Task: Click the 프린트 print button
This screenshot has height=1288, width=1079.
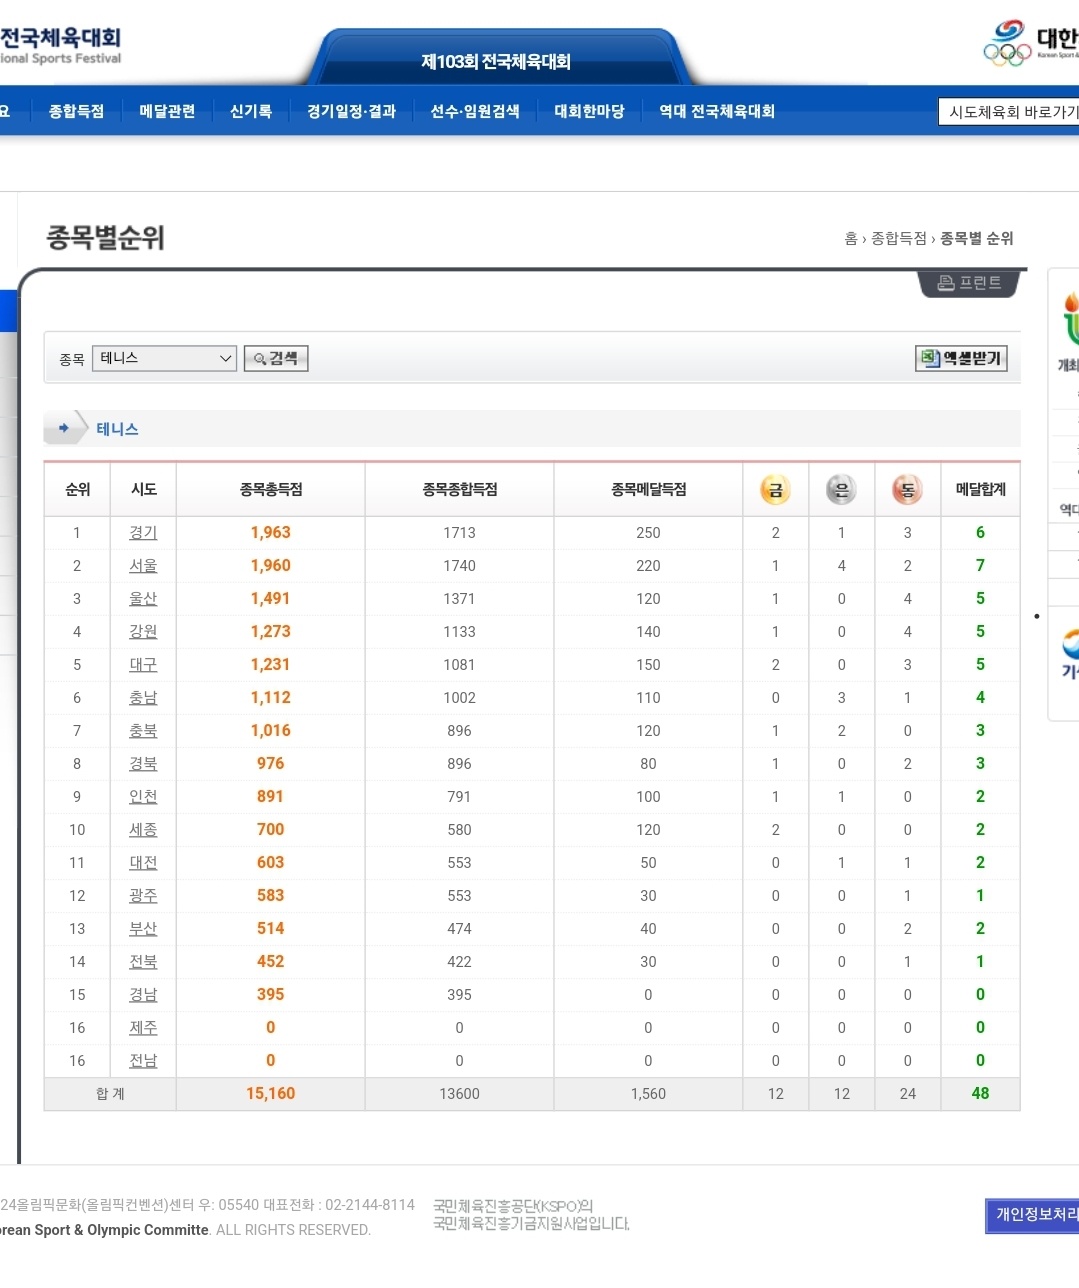Action: point(968,283)
